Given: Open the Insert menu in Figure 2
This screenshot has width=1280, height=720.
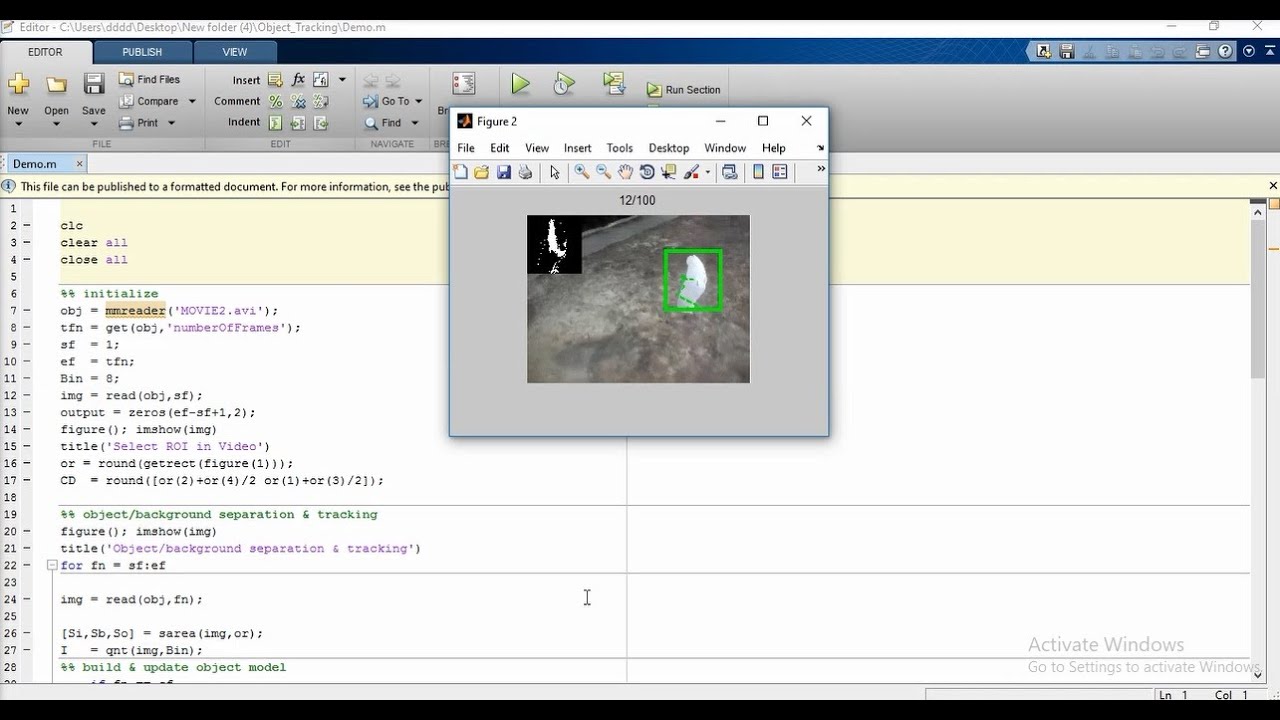Looking at the screenshot, I should pos(578,148).
